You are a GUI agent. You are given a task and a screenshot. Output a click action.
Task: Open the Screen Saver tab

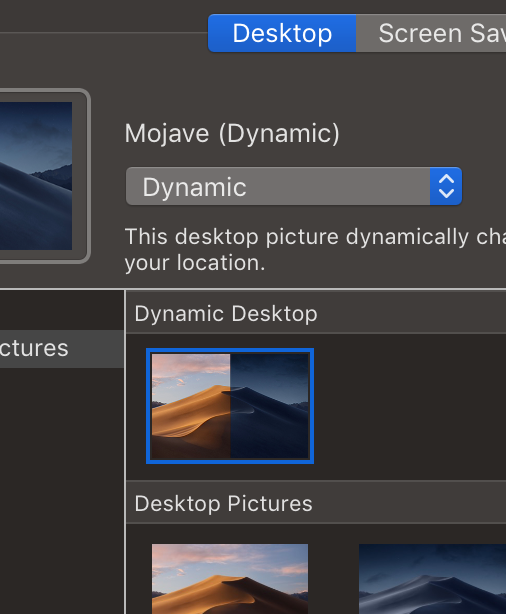[431, 33]
